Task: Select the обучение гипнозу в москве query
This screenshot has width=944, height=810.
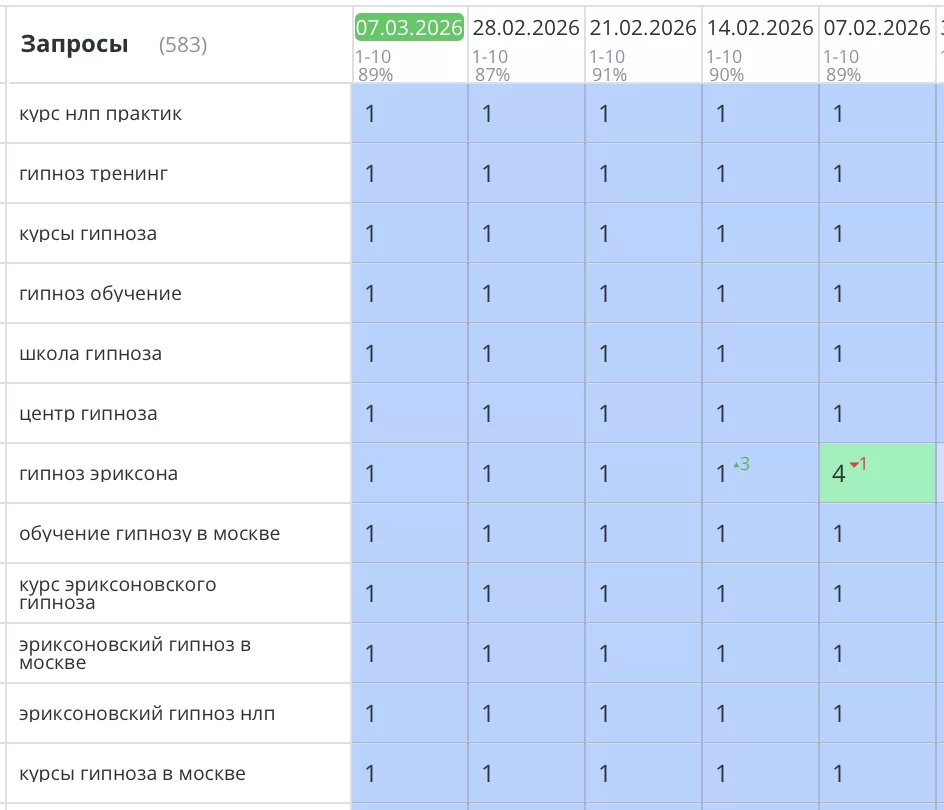Action: pyautogui.click(x=149, y=534)
